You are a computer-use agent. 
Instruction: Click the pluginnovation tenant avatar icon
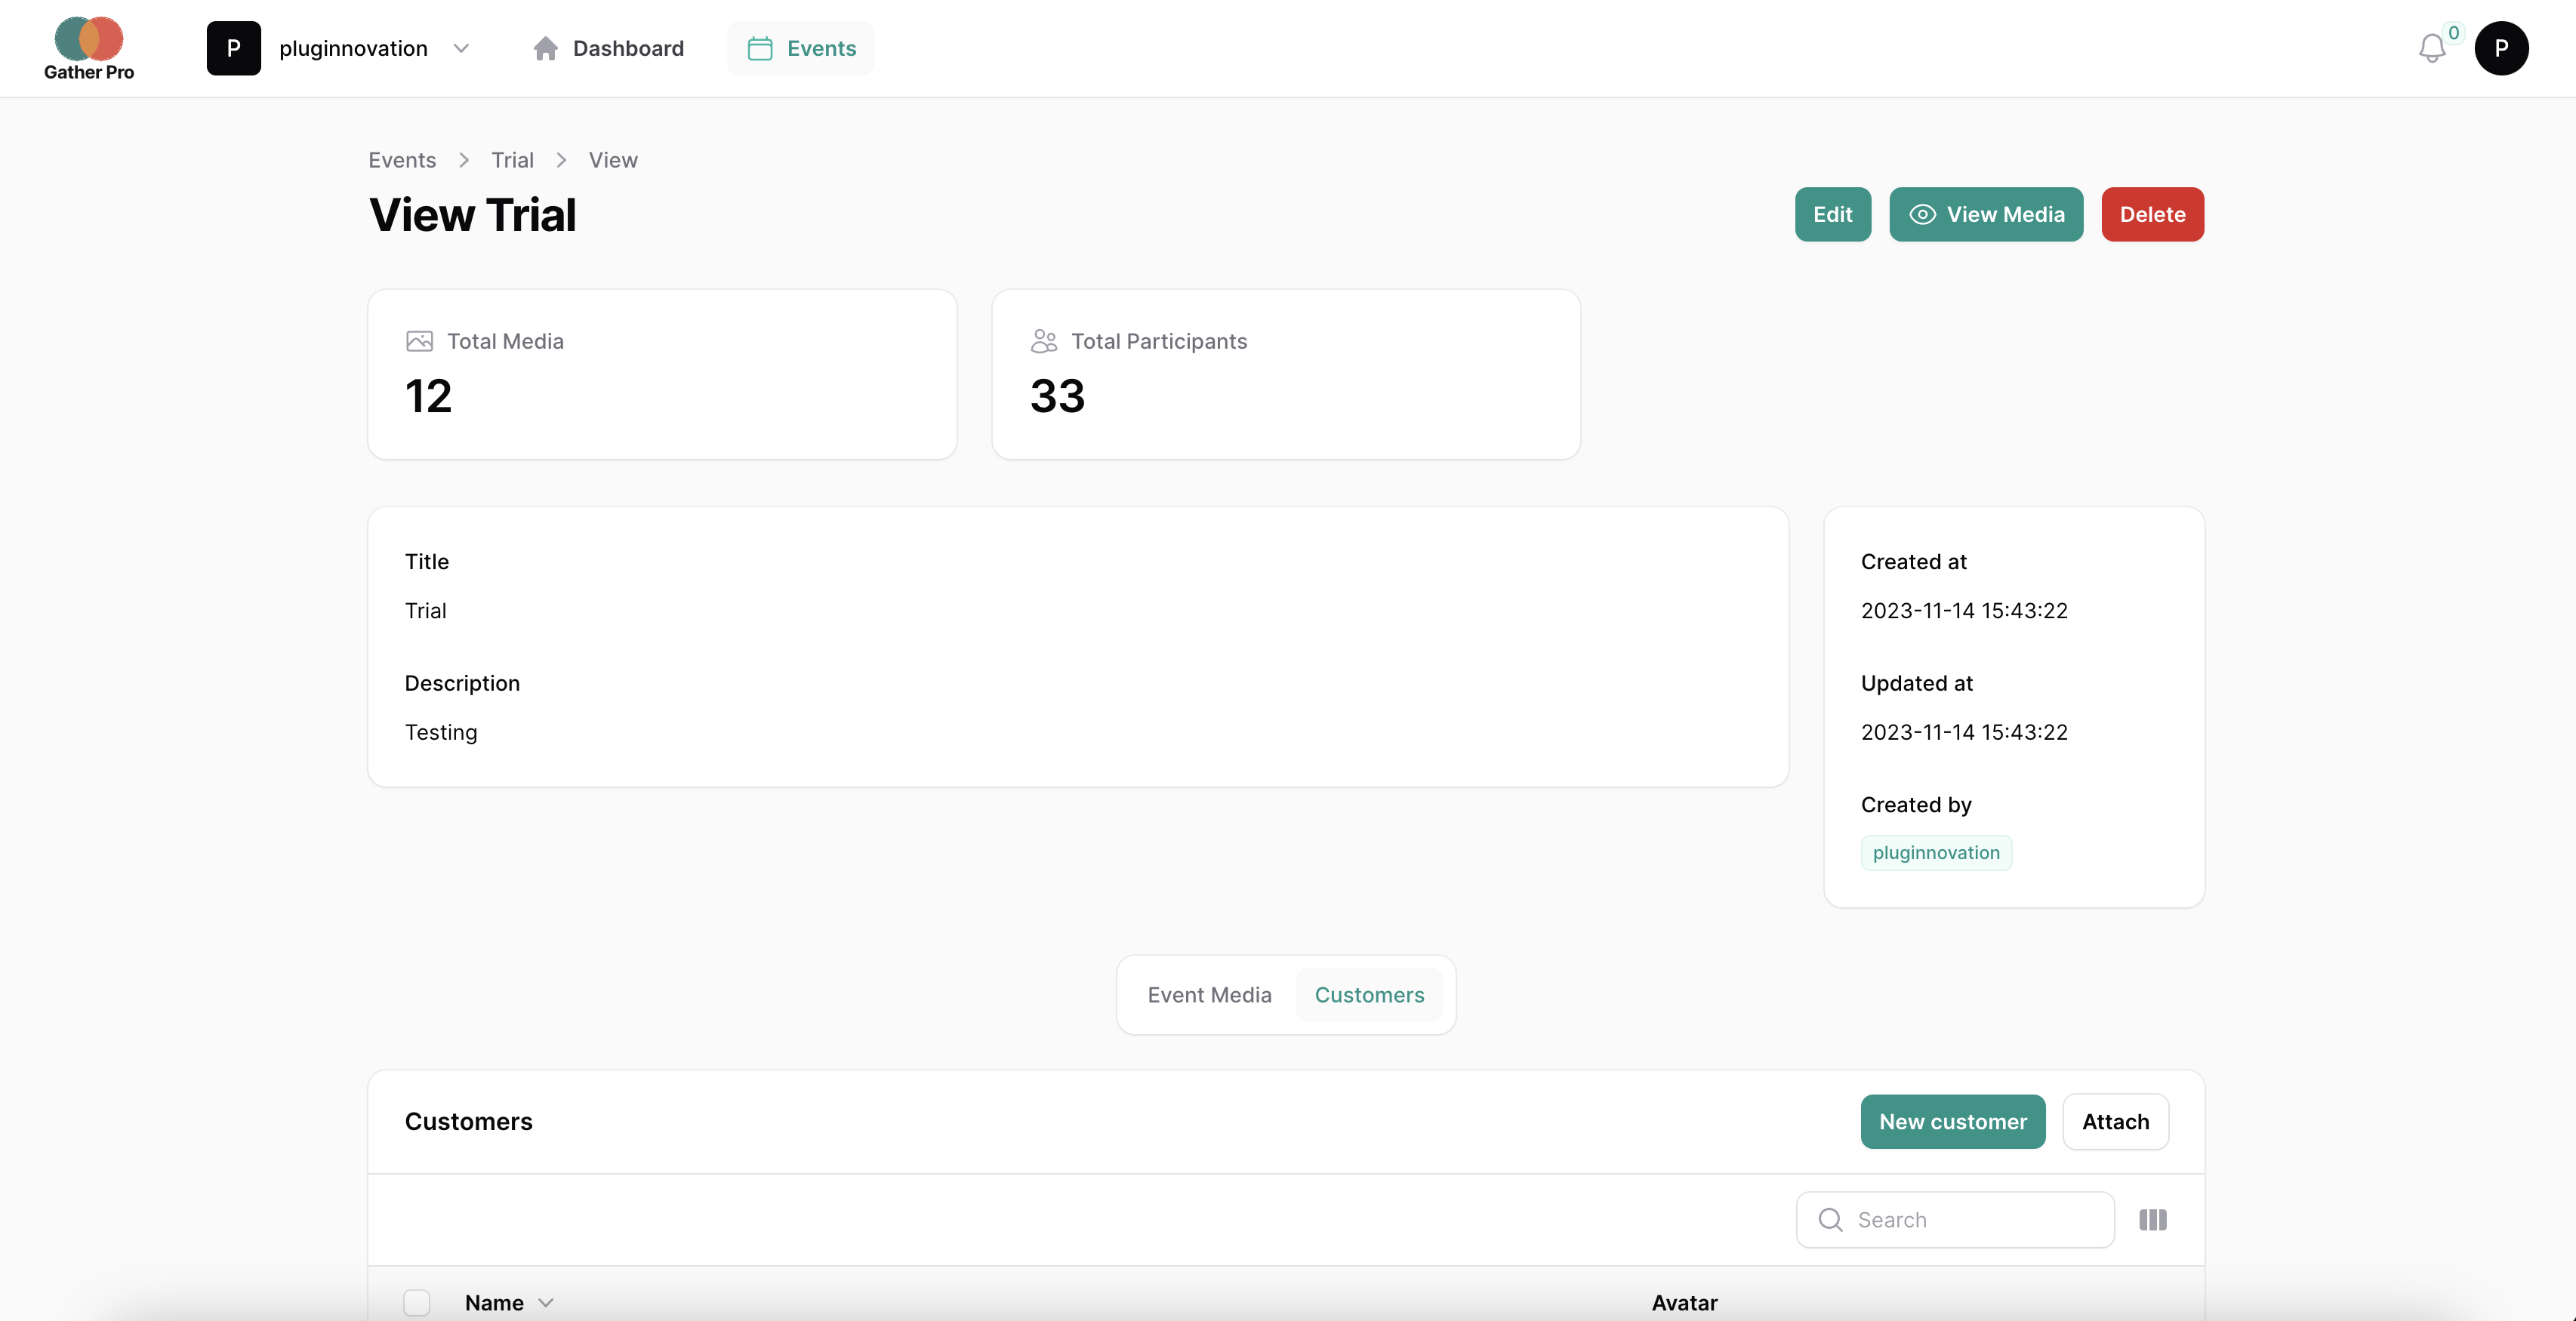pyautogui.click(x=233, y=48)
